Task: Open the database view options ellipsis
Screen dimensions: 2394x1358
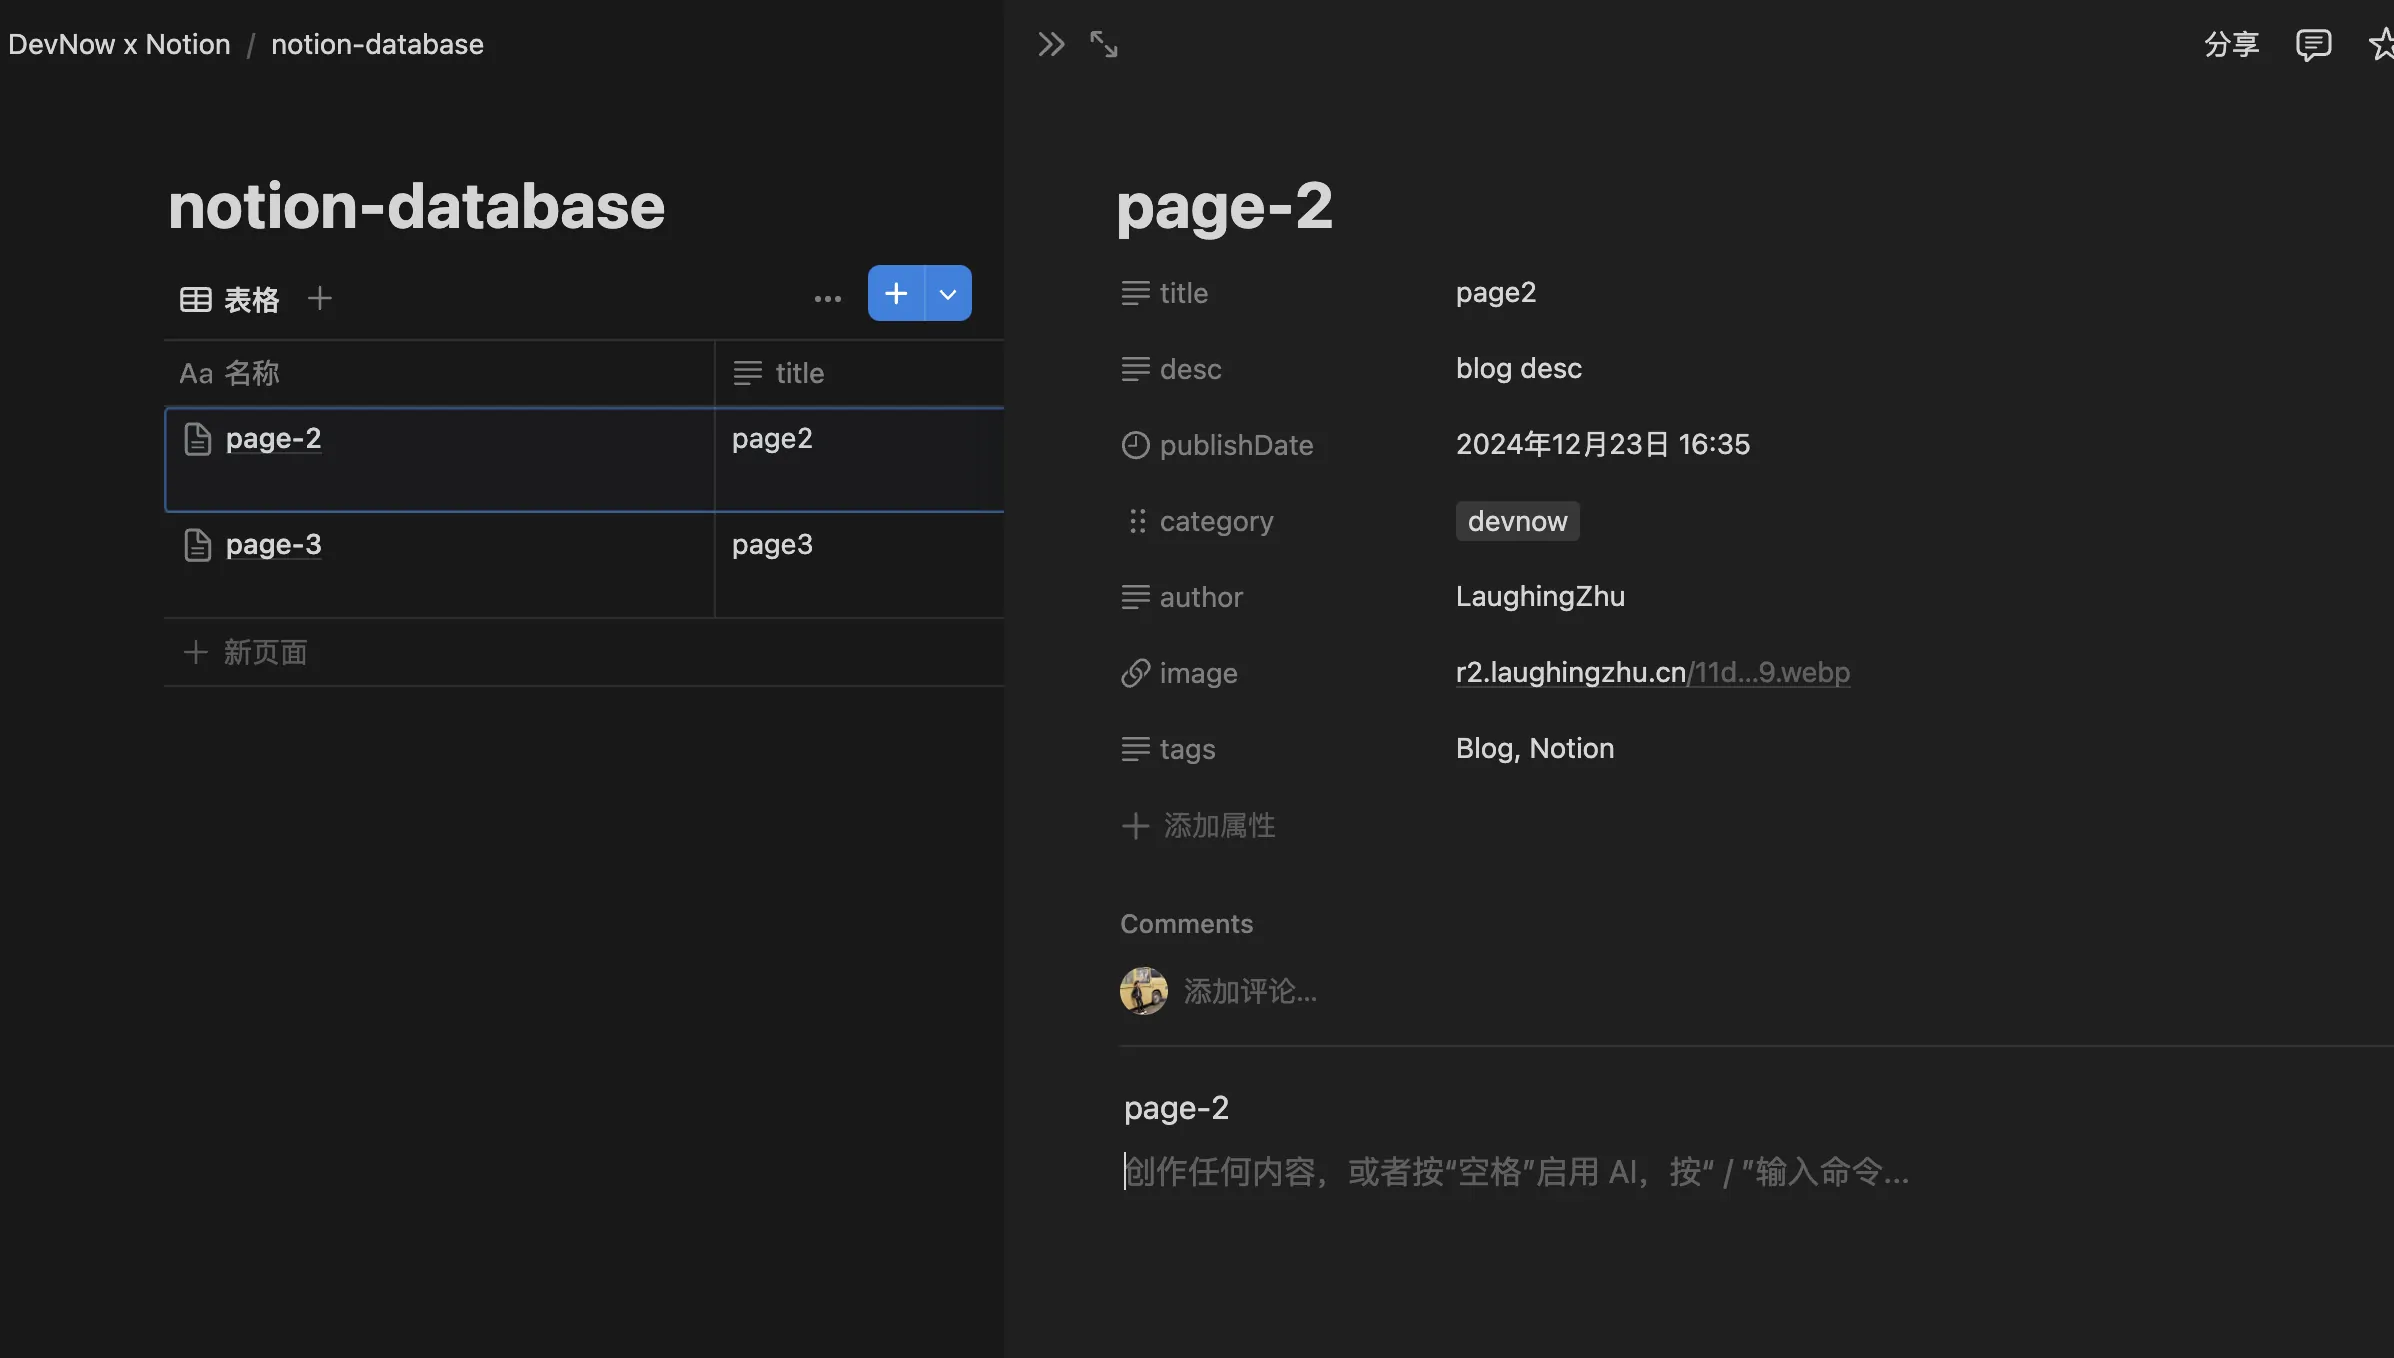Action: pyautogui.click(x=827, y=299)
